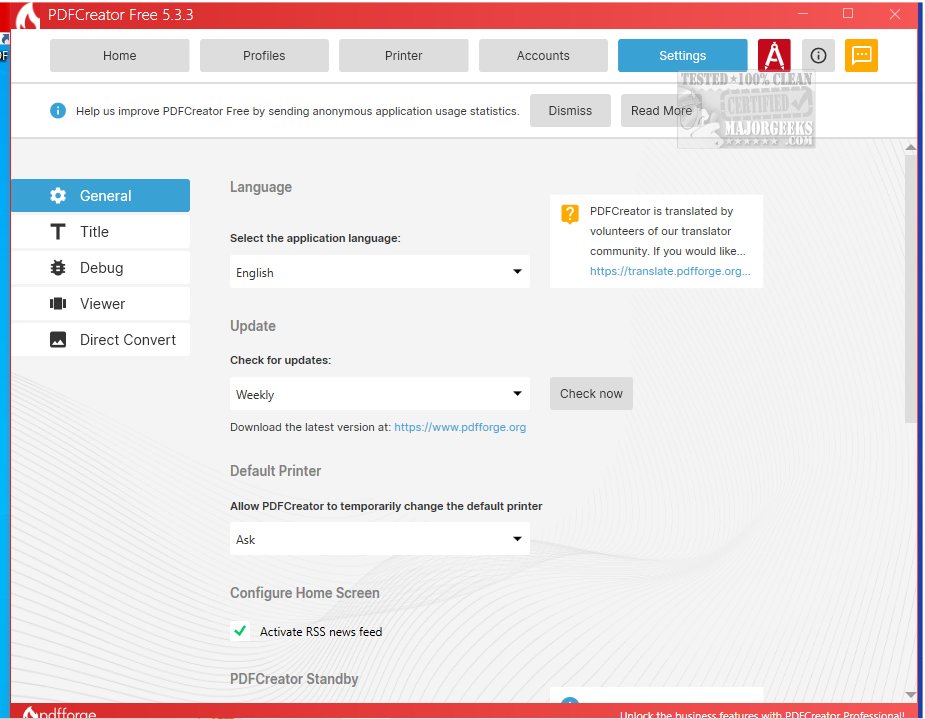Click the General gear icon
This screenshot has height=719, width=925.
click(58, 195)
